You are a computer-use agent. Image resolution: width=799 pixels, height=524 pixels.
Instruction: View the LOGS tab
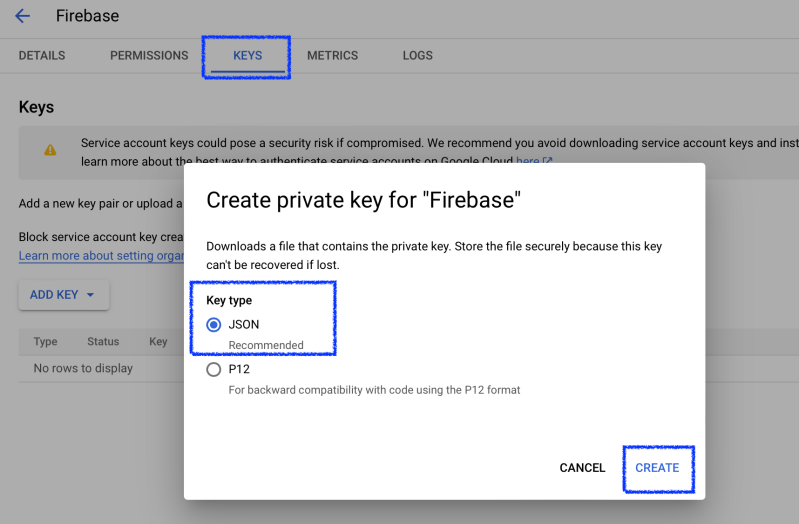tap(418, 56)
